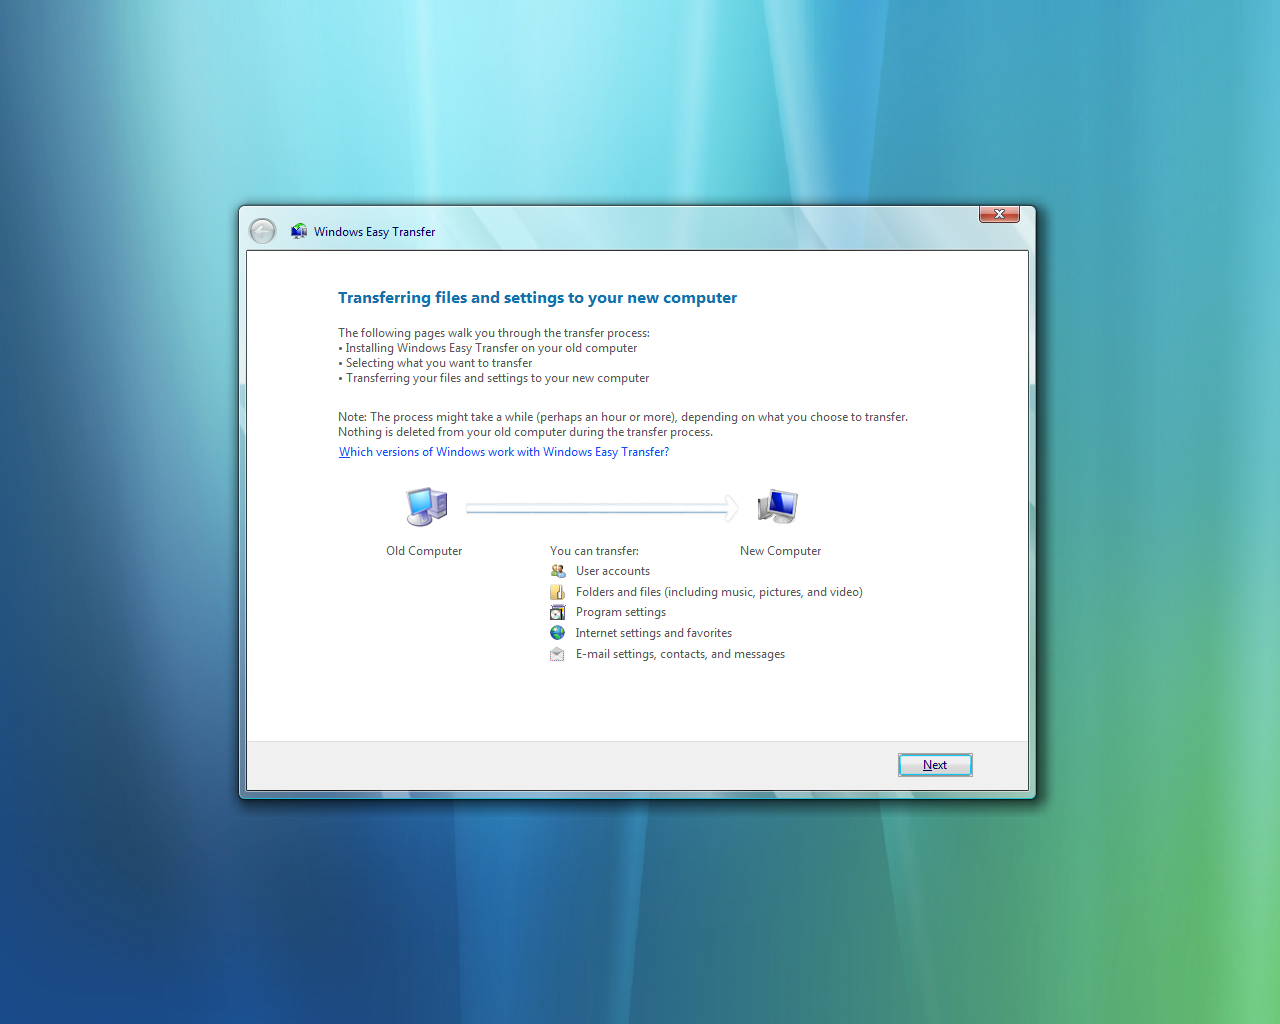The width and height of the screenshot is (1280, 1024).
Task: Click the "You can transfer:" label
Action: [x=594, y=551]
